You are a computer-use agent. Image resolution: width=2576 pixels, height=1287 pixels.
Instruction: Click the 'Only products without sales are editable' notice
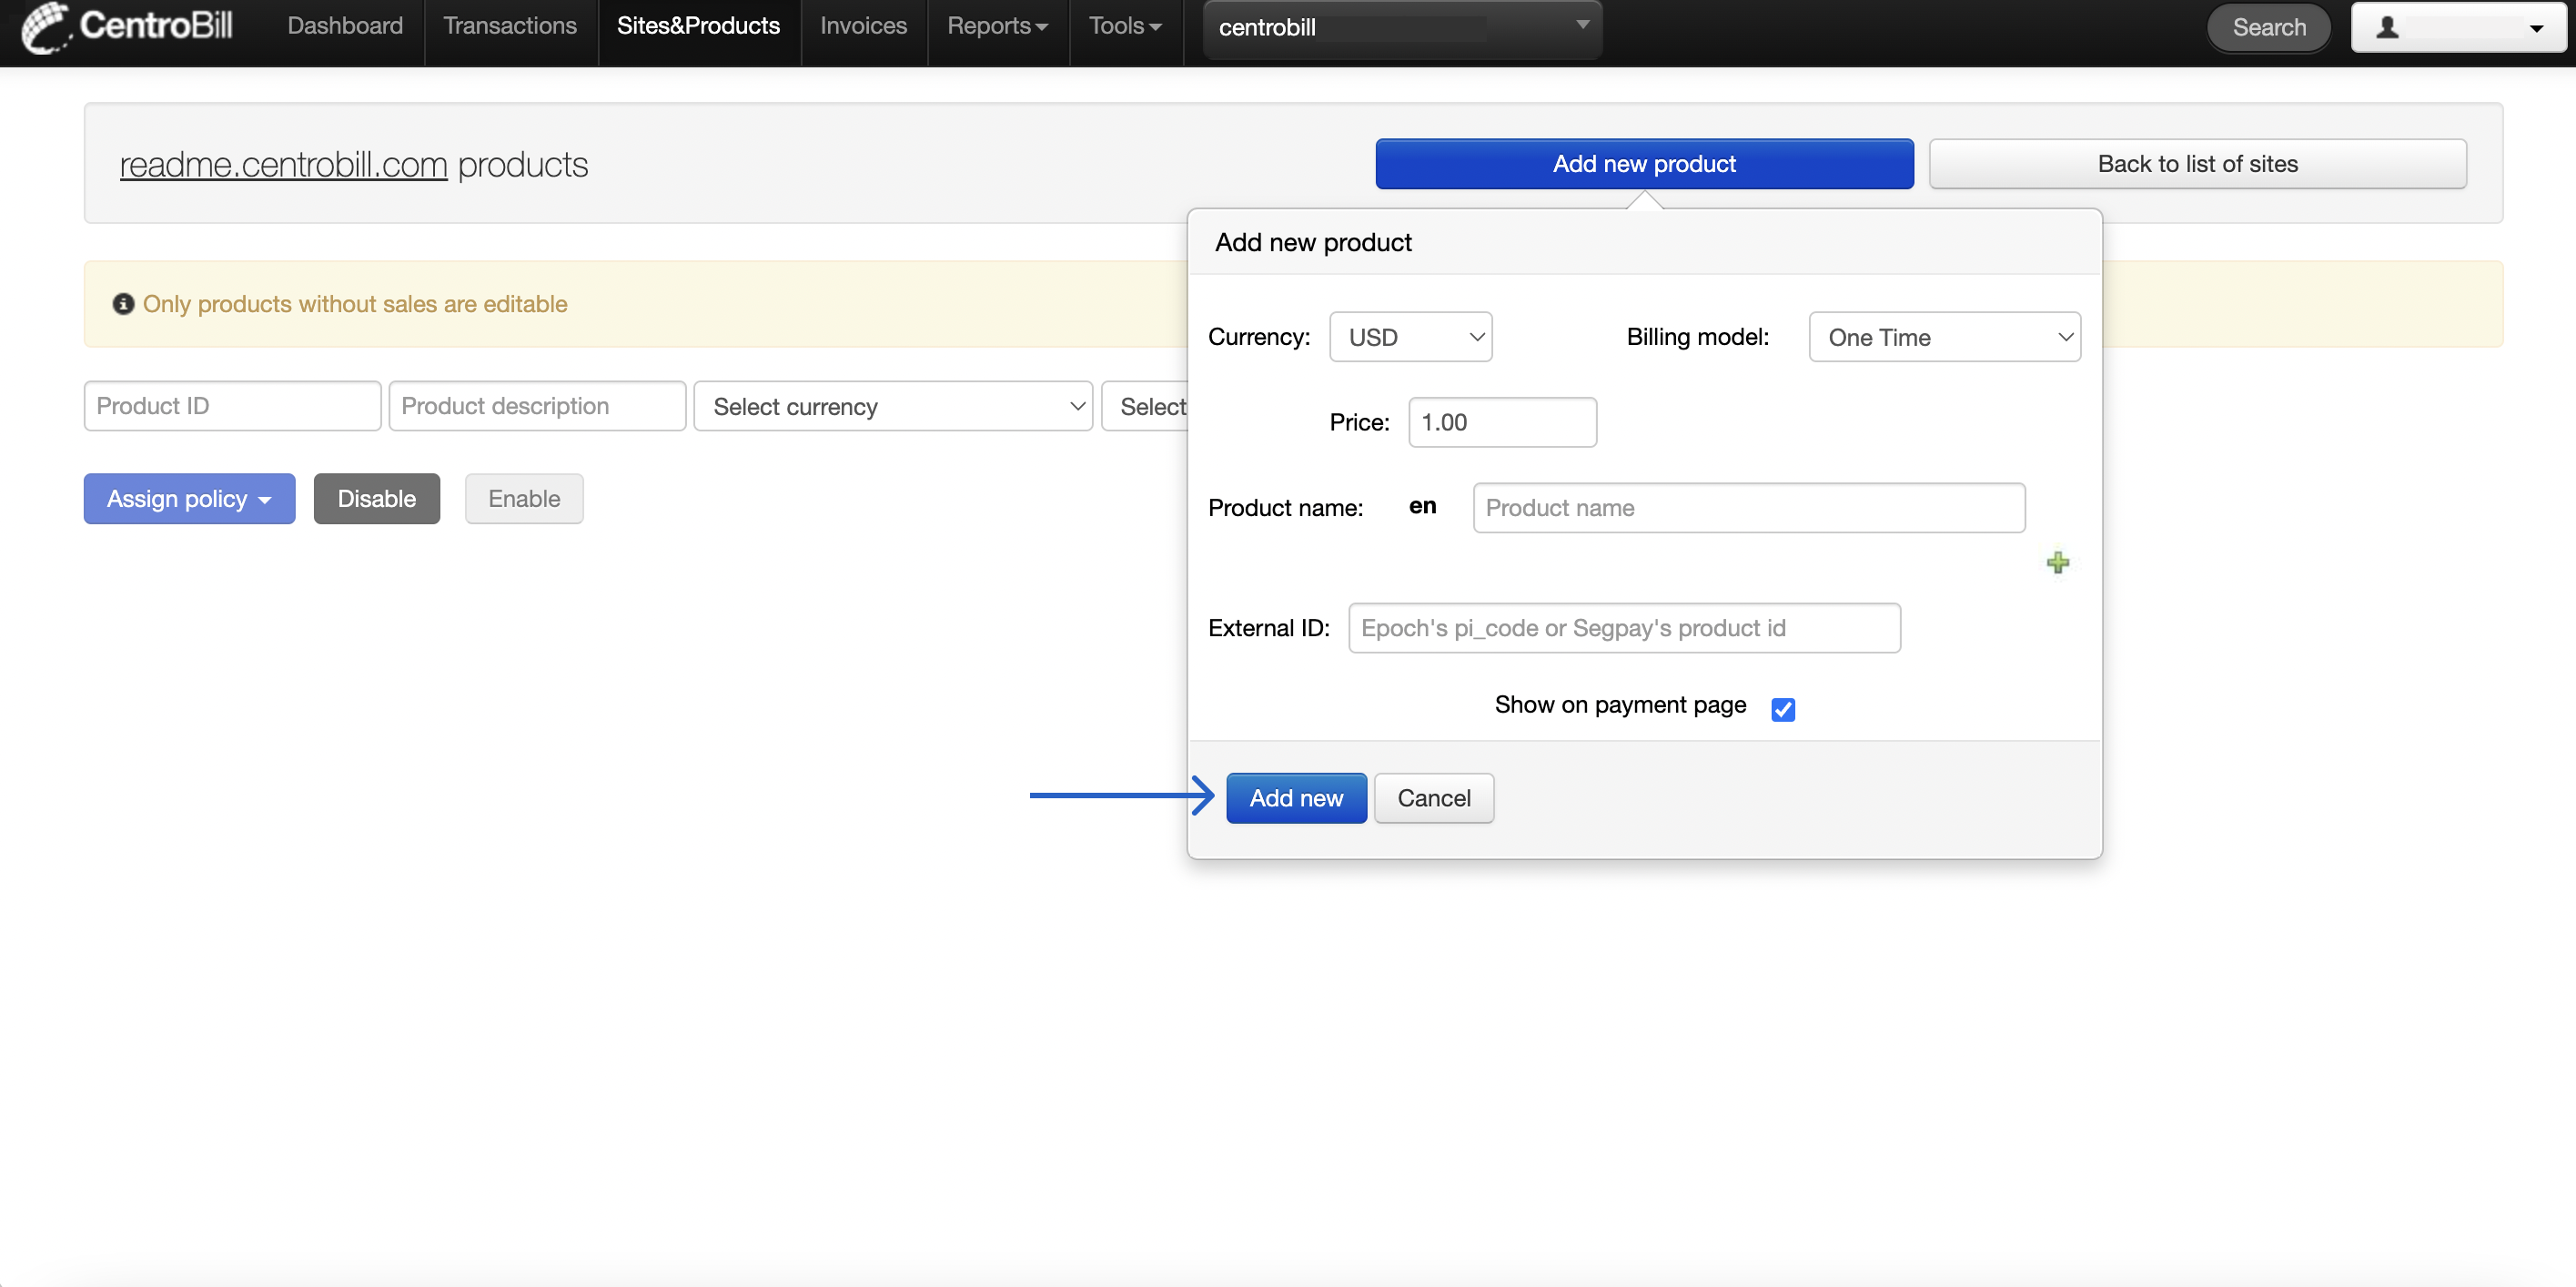[x=355, y=304]
